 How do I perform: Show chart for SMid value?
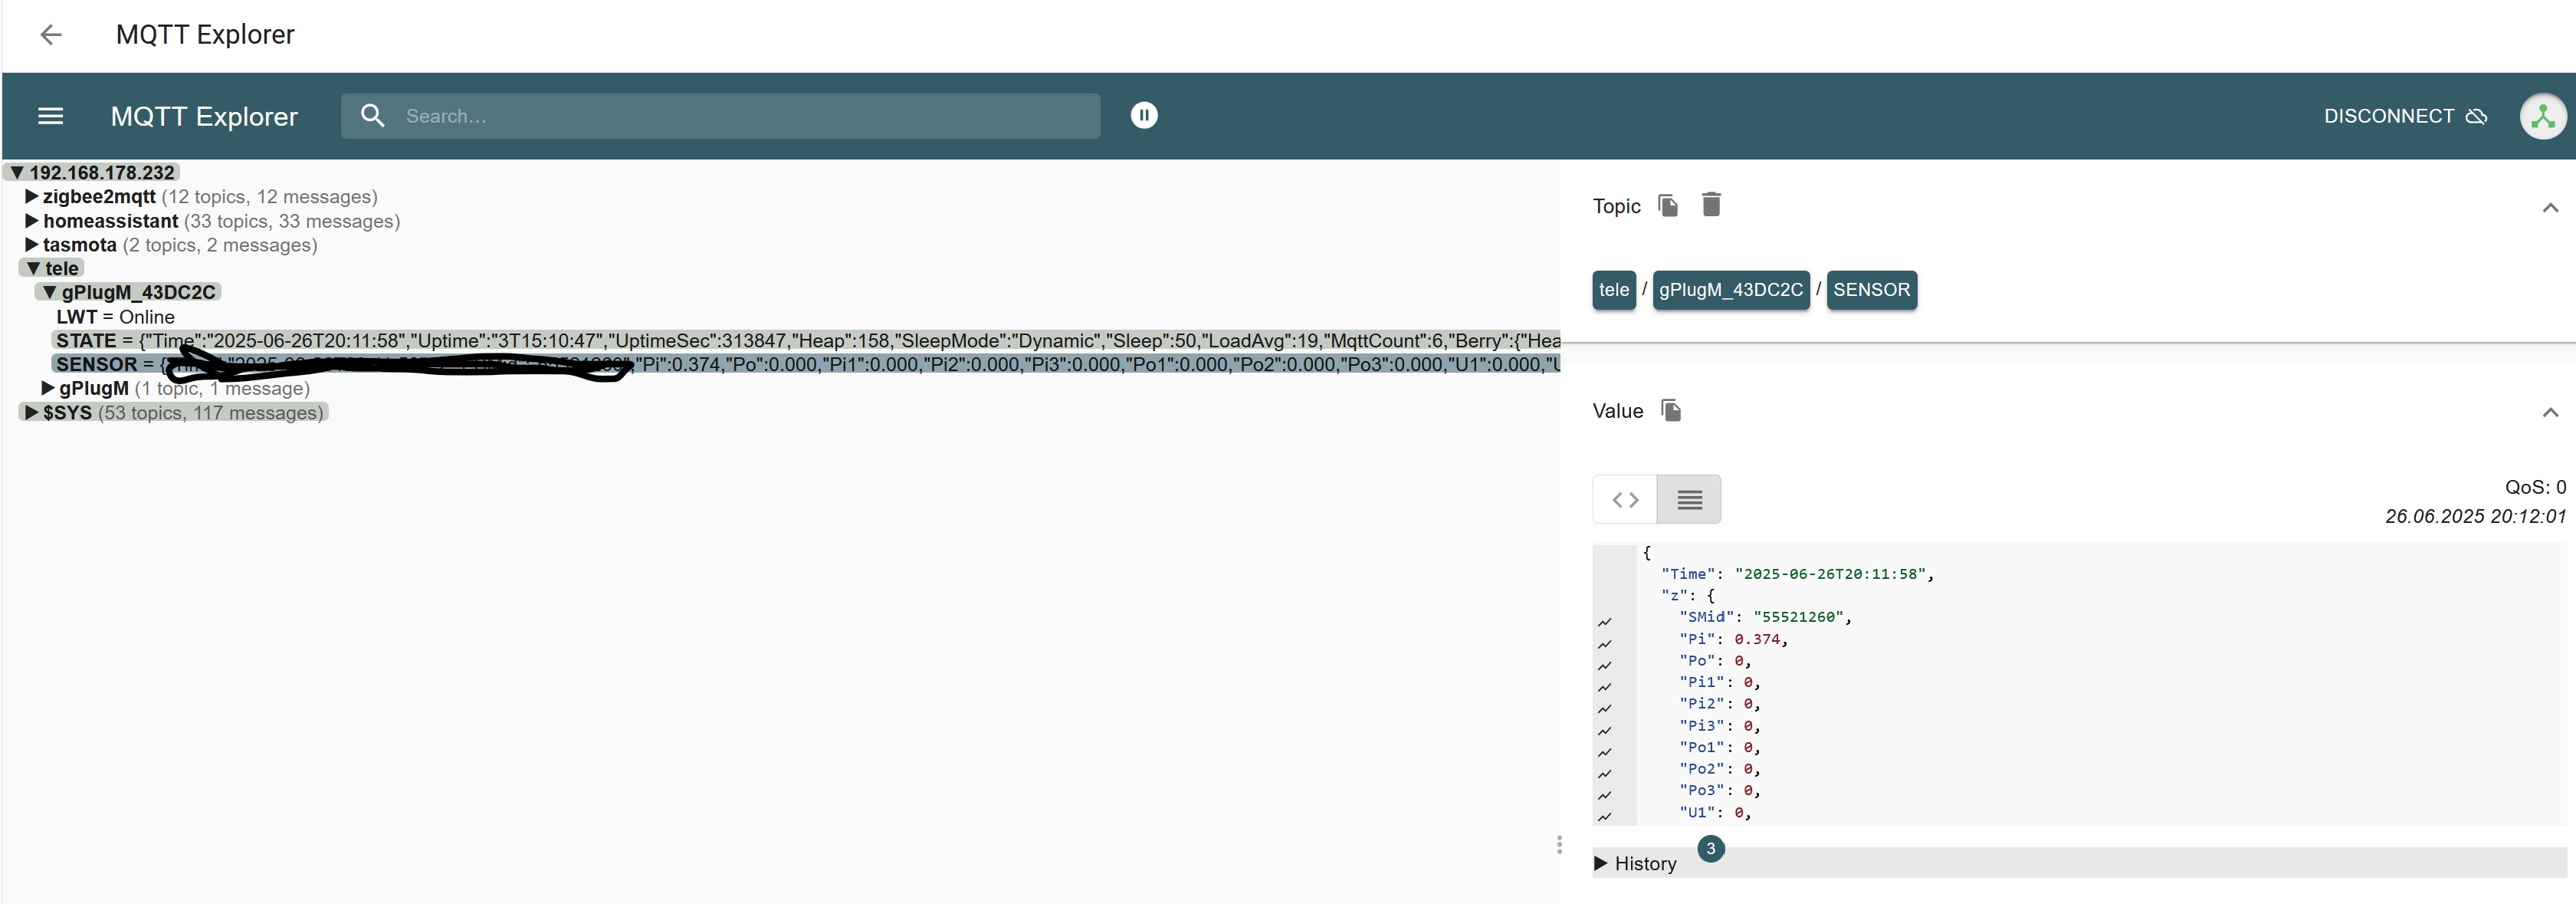pos(1605,622)
